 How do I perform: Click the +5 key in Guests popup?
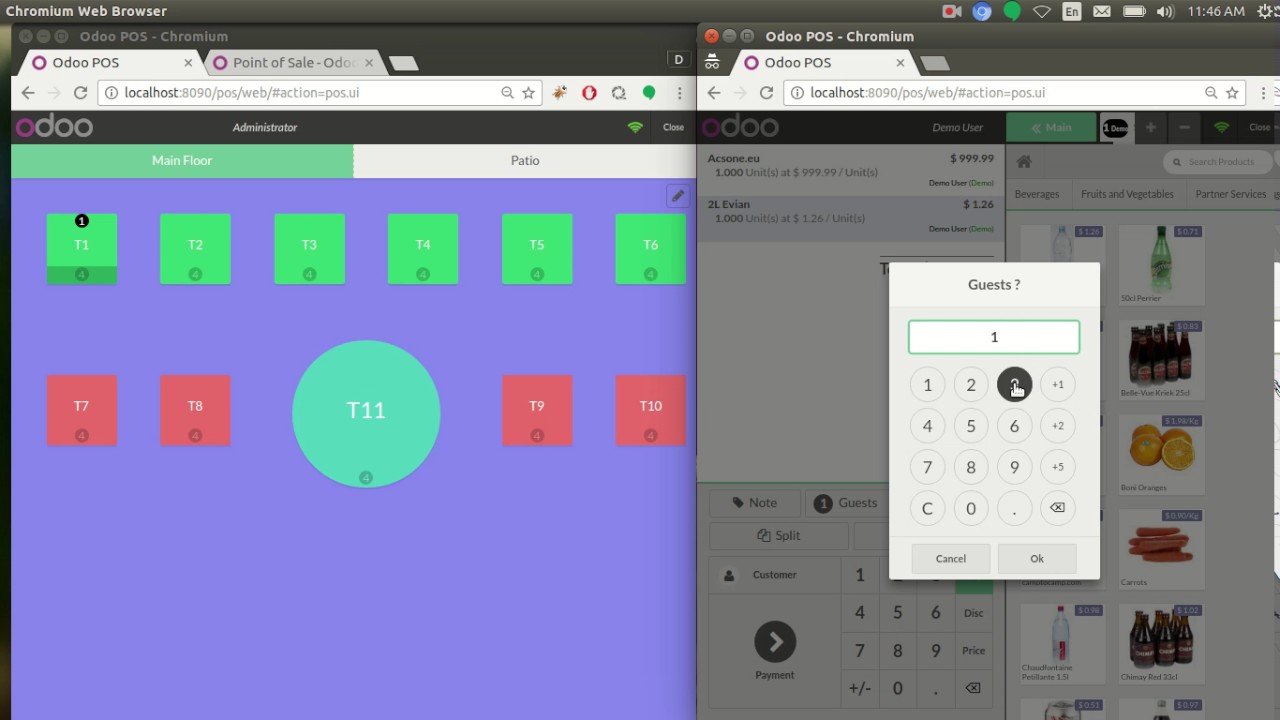(x=1057, y=467)
